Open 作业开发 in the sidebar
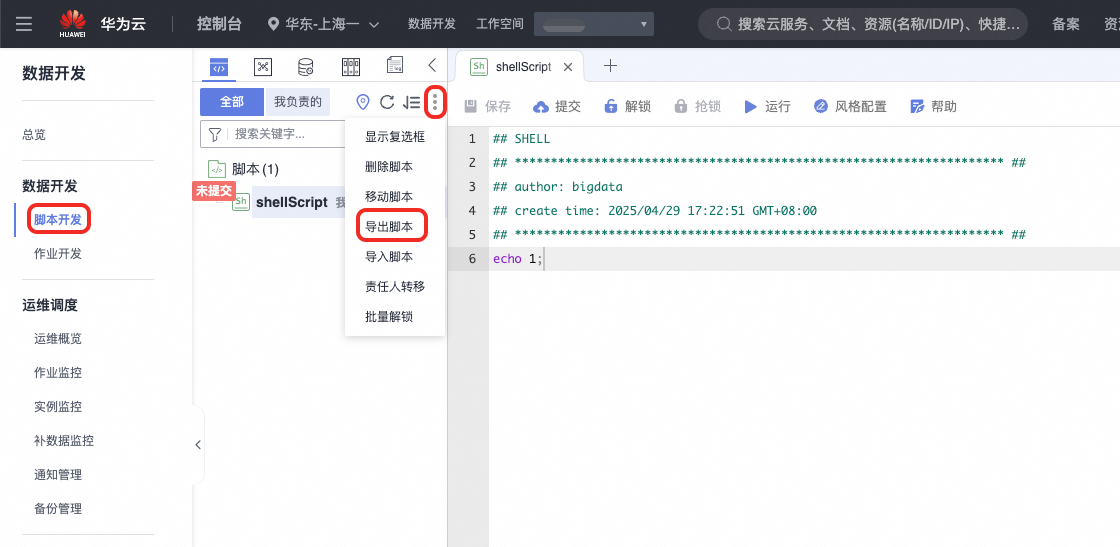Image resolution: width=1120 pixels, height=547 pixels. click(x=58, y=254)
